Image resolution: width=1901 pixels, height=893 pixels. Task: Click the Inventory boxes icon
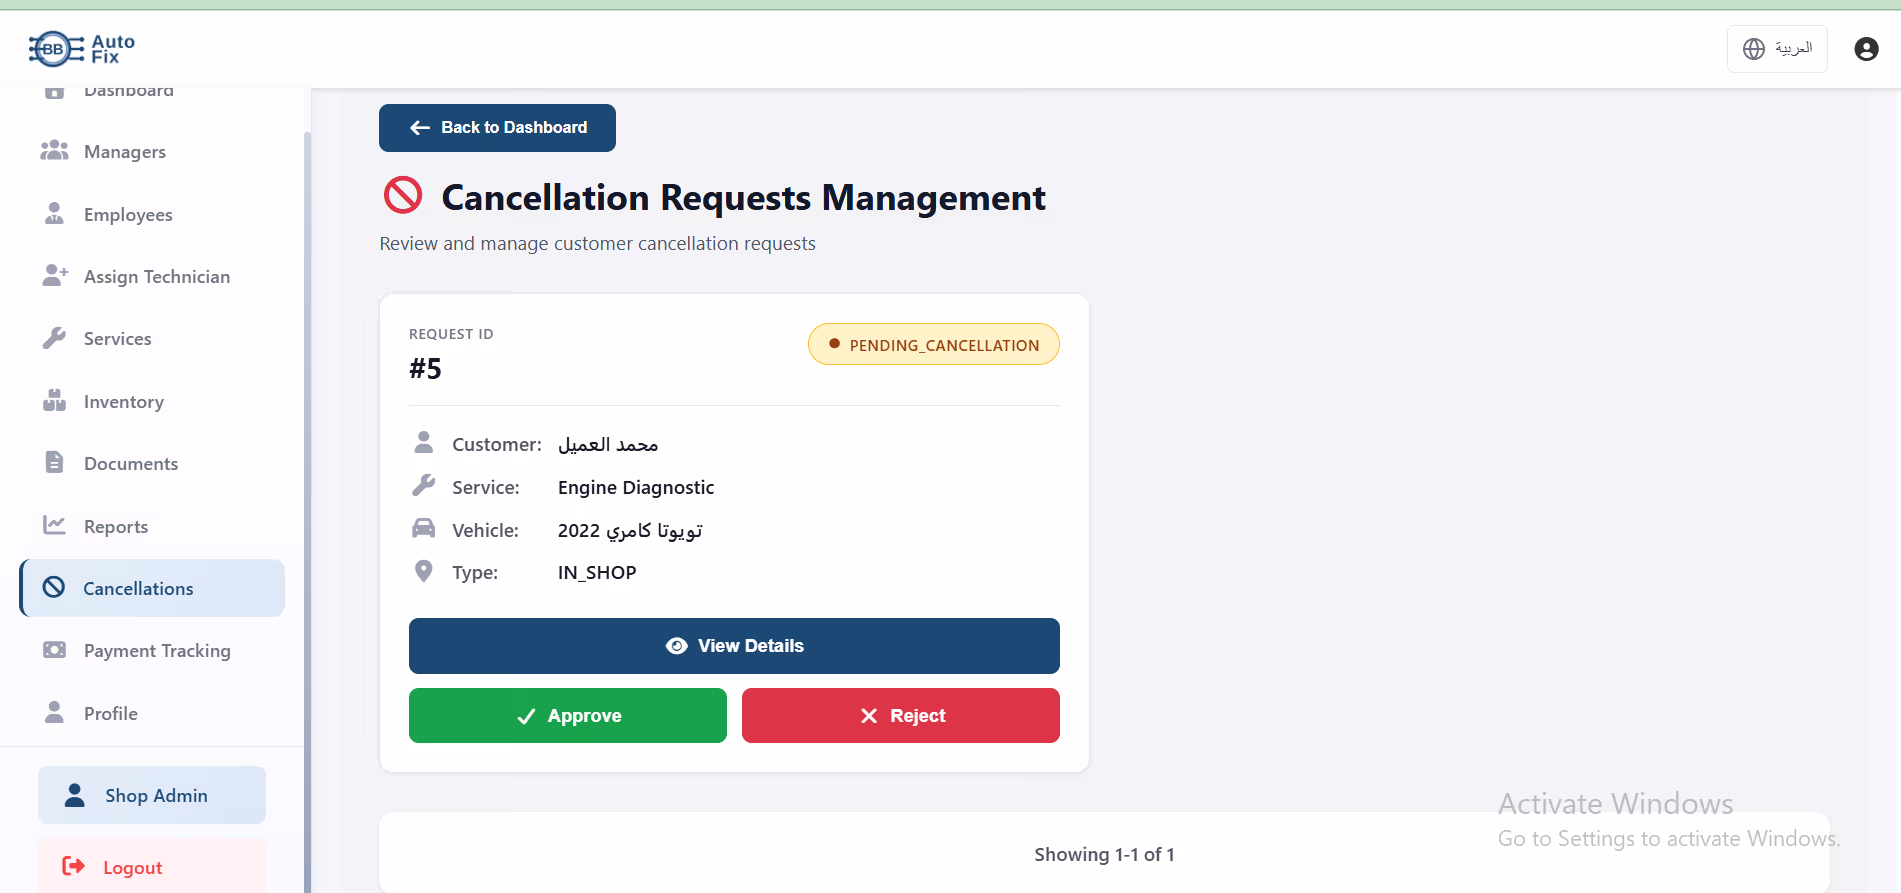(54, 401)
